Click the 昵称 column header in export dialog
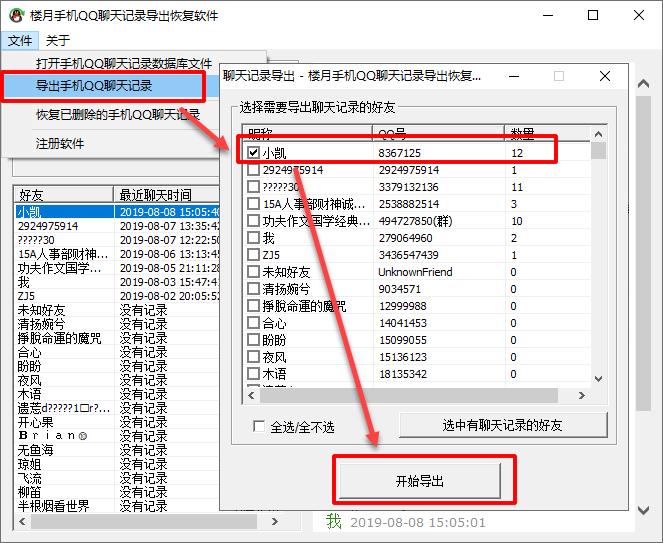The width and height of the screenshot is (663, 543). point(307,132)
